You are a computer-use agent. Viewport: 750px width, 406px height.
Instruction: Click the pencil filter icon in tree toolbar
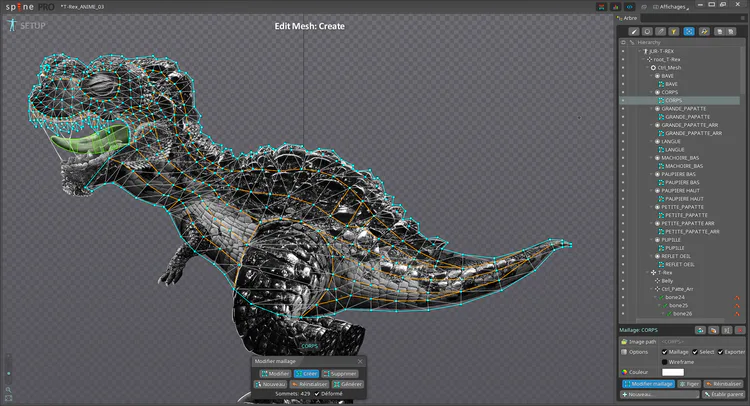[661, 32]
